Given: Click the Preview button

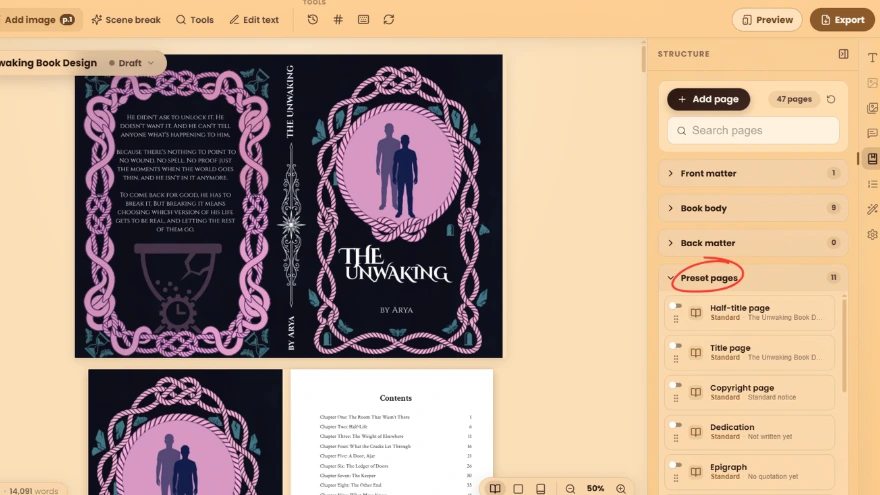Looking at the screenshot, I should pos(767,20).
